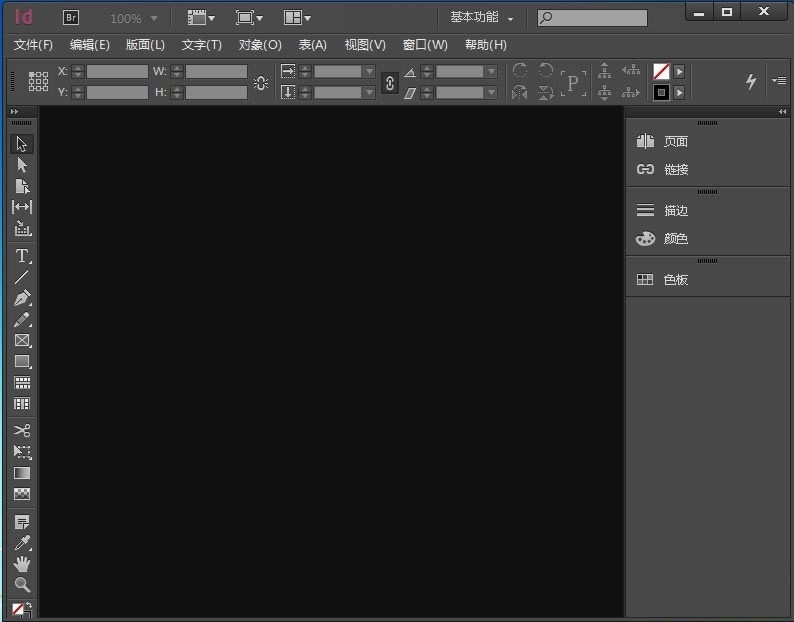The image size is (794, 622).
Task: Open the 对象(O) menu
Action: point(260,45)
